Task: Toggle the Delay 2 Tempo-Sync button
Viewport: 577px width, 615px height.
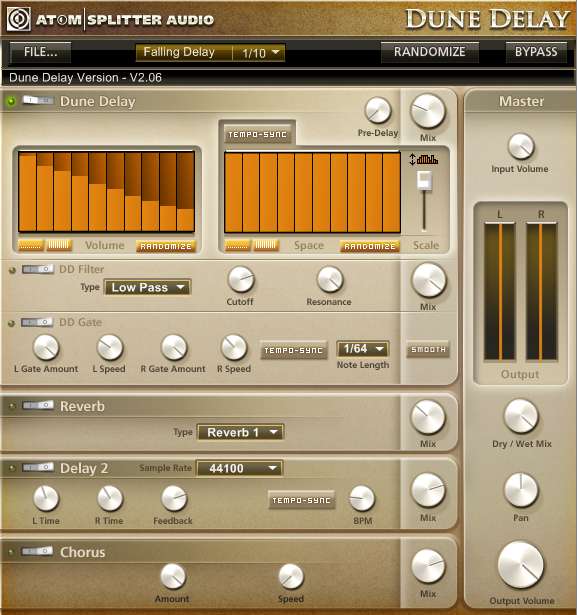Action: click(x=301, y=500)
